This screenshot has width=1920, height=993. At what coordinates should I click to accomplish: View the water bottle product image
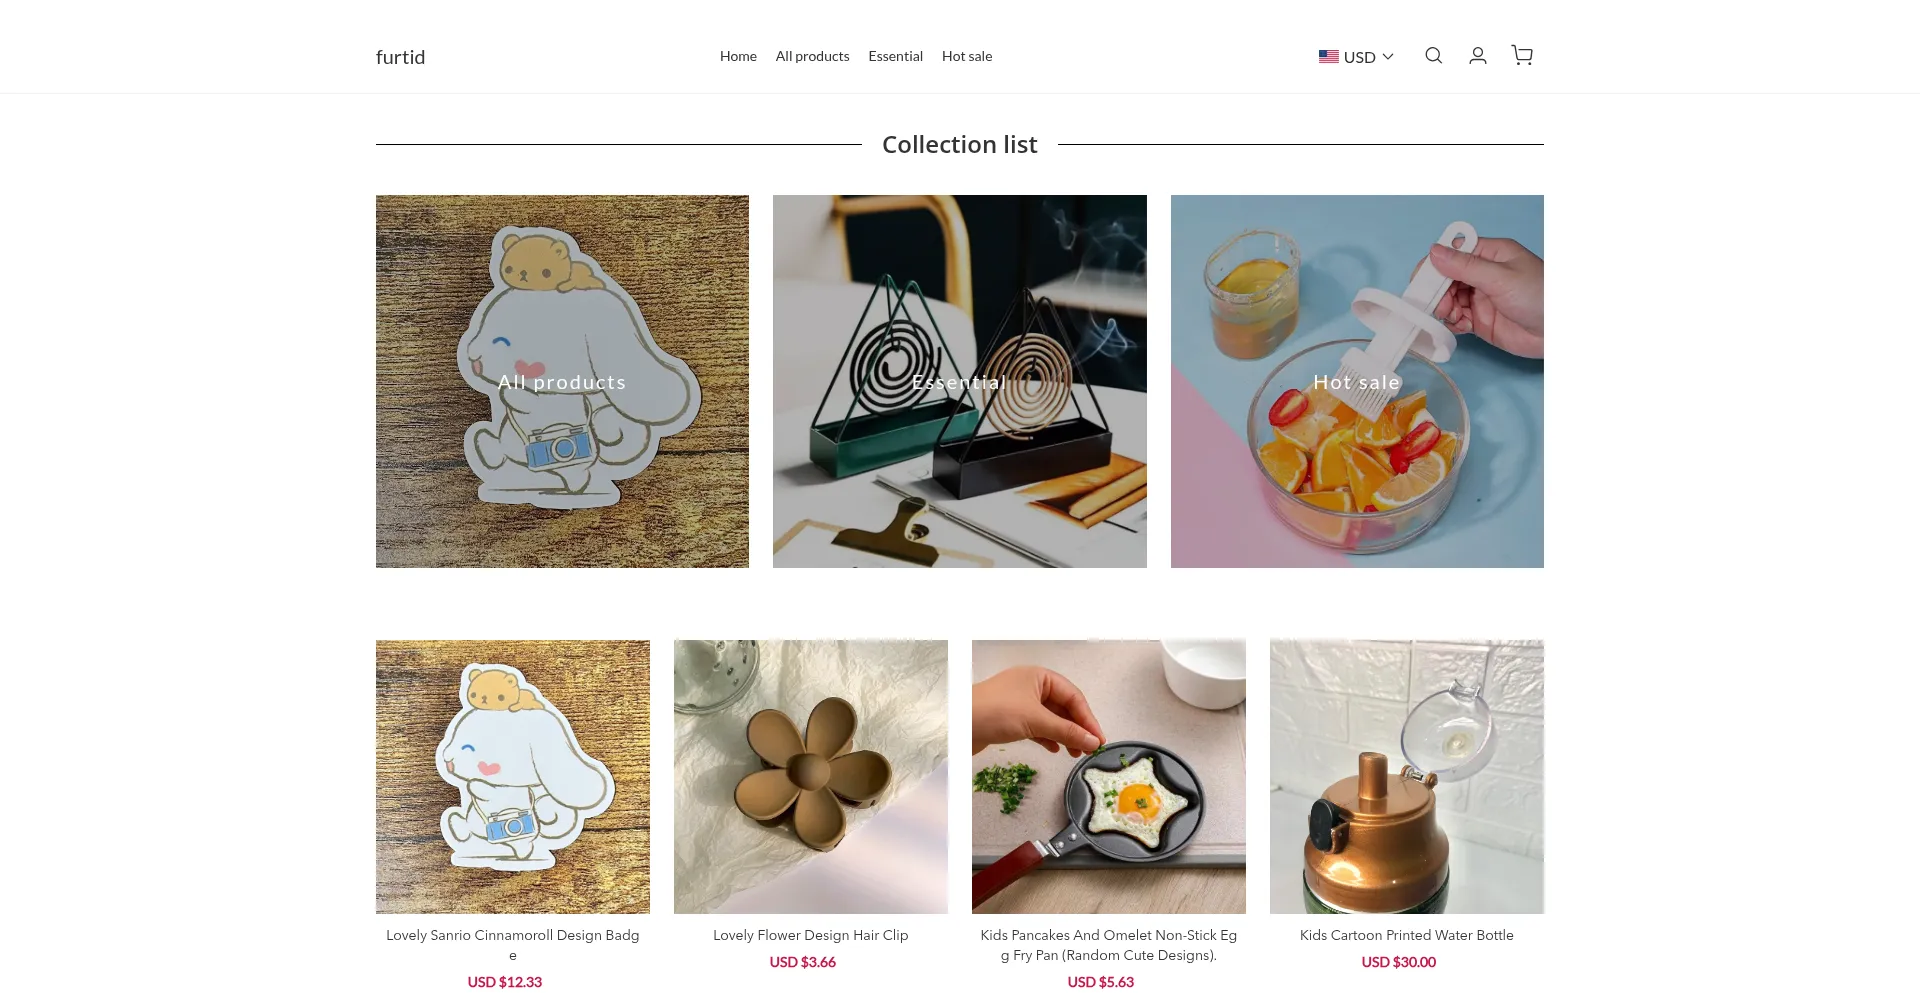tap(1406, 776)
